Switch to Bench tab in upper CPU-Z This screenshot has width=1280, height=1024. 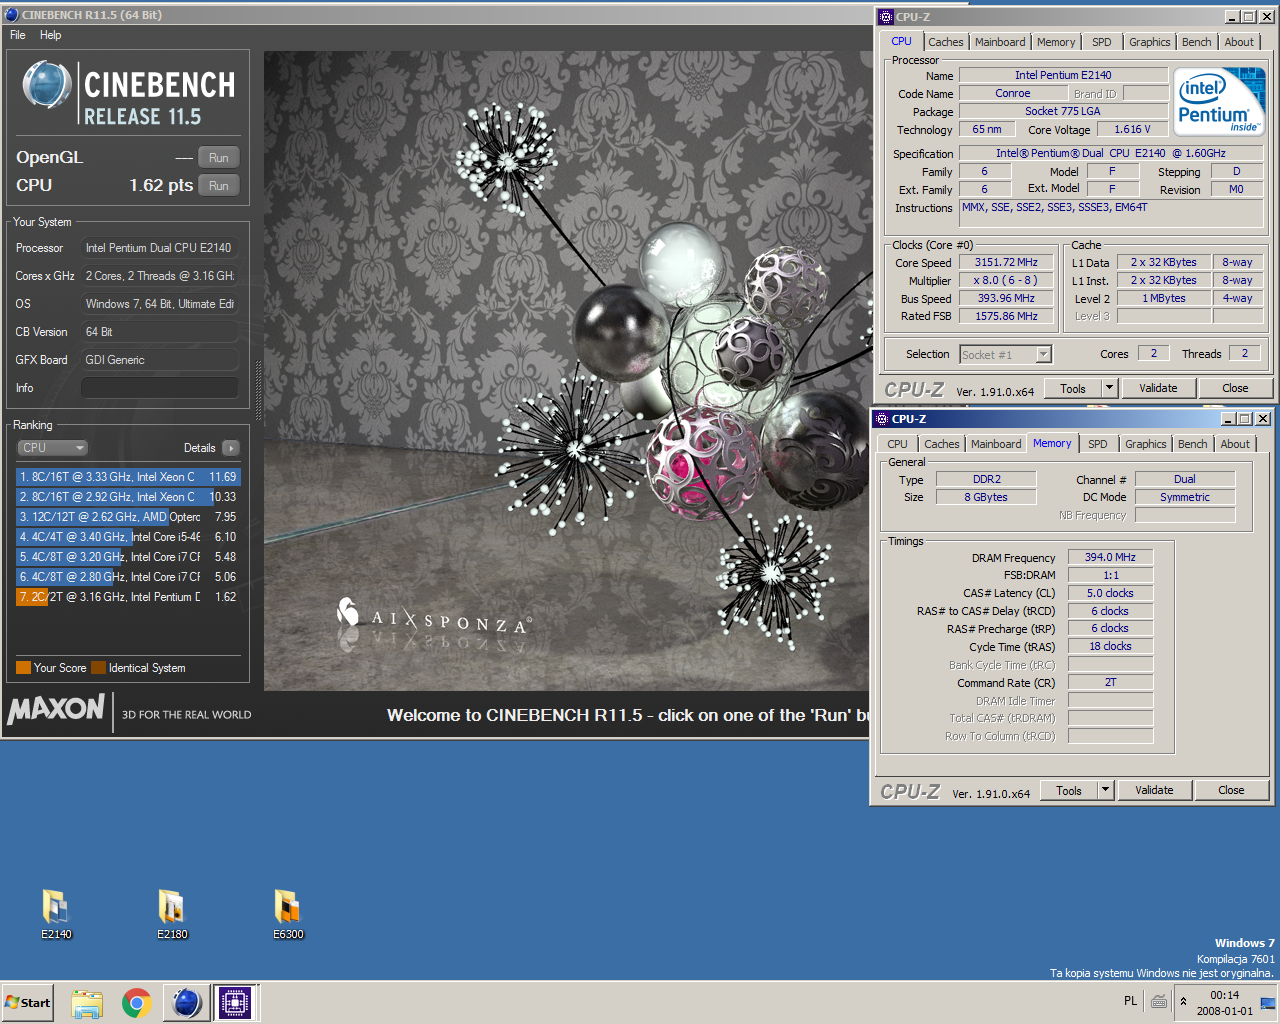point(1196,42)
